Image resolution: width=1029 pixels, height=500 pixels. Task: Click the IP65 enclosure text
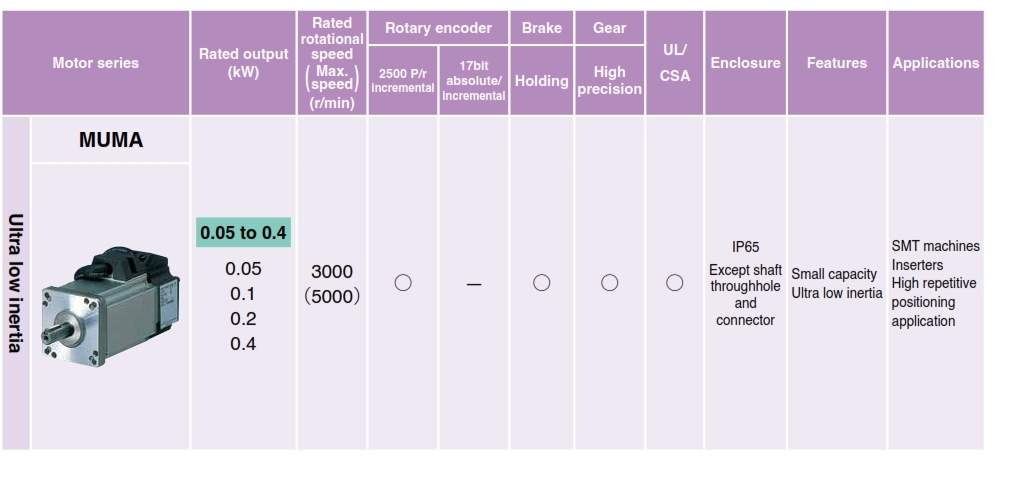tap(746, 247)
